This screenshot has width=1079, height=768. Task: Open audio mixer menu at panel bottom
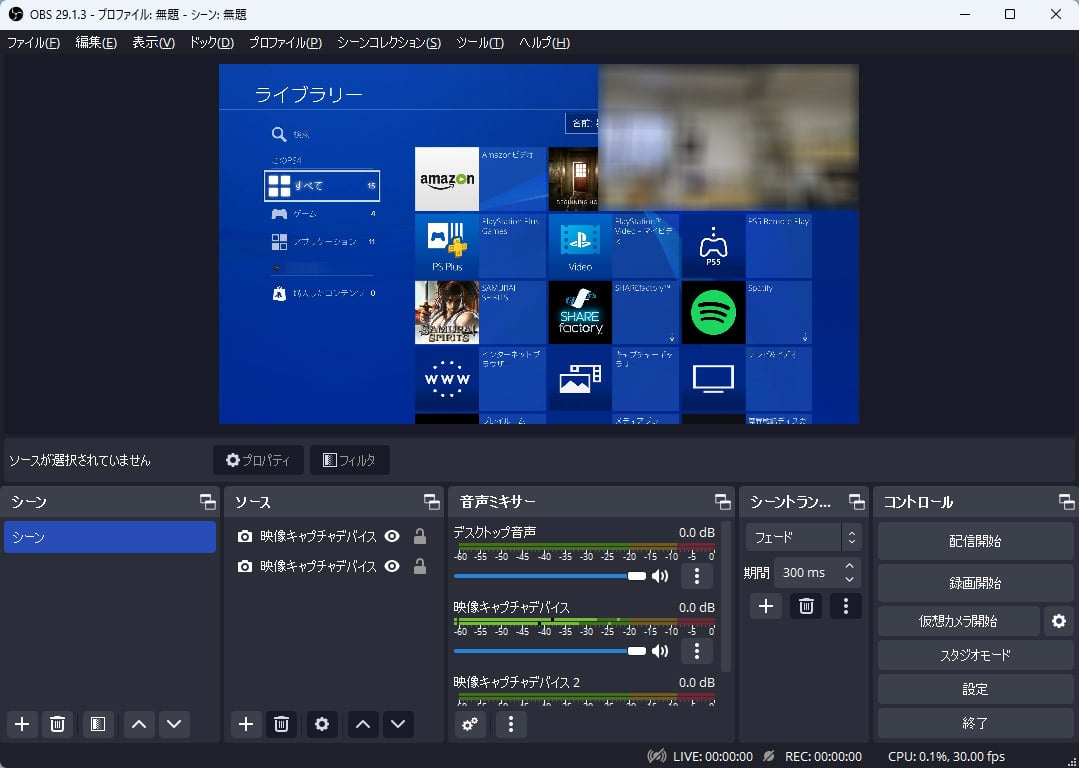[511, 724]
